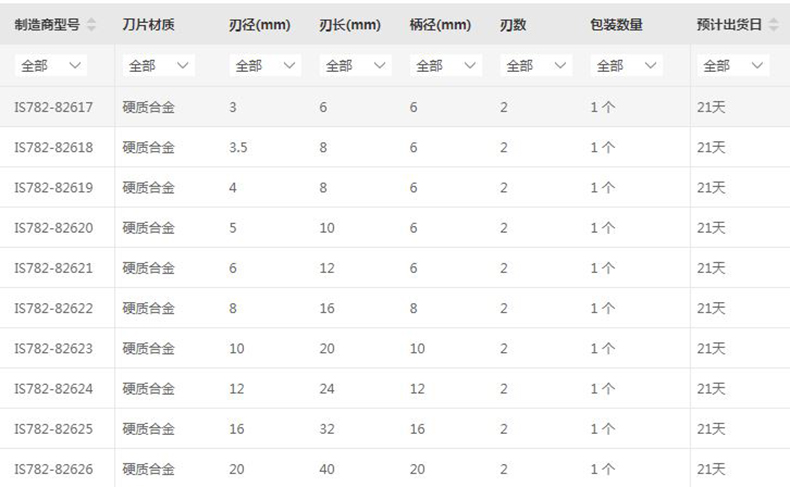Choose model IS782-82624
Viewport: 790px width, 487px height.
pyautogui.click(x=53, y=389)
